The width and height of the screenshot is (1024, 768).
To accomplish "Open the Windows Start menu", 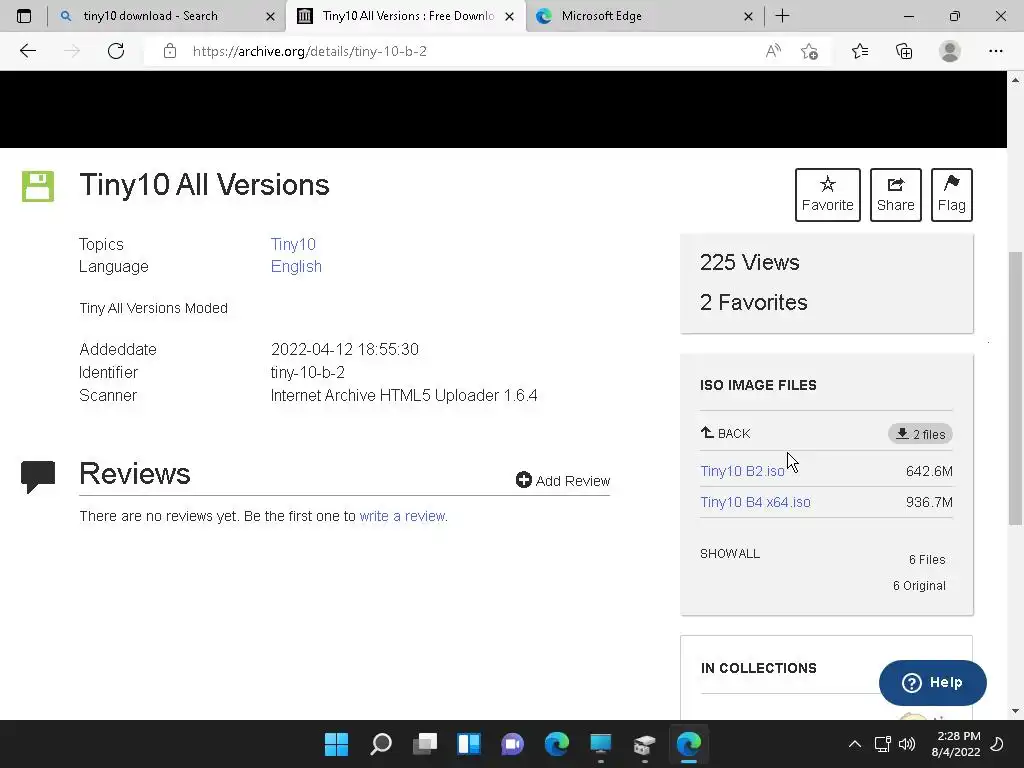I will [x=336, y=744].
